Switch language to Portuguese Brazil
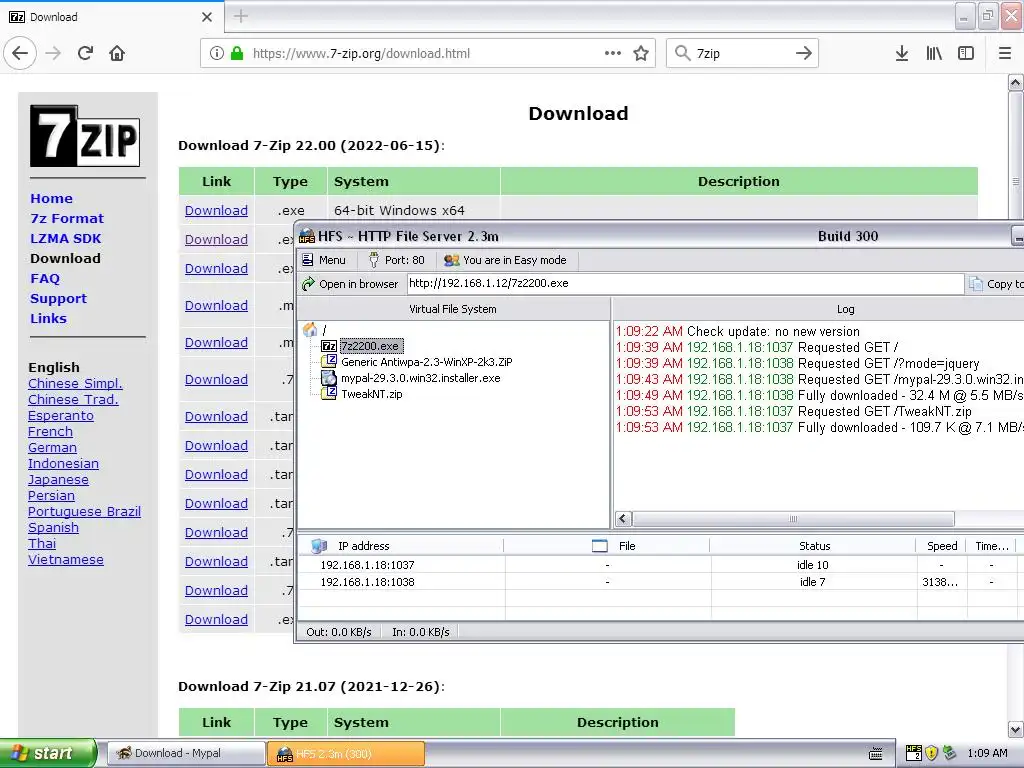1024x768 pixels. 84,512
